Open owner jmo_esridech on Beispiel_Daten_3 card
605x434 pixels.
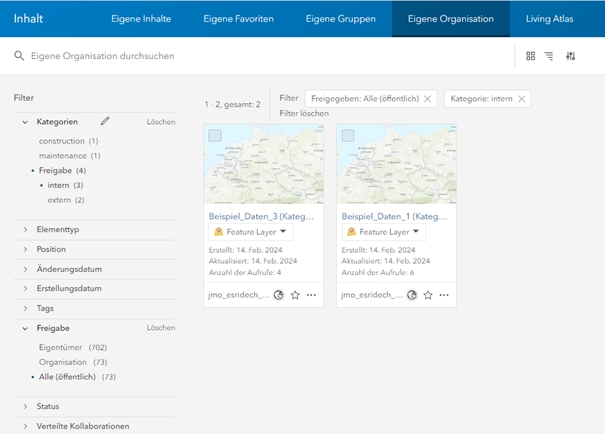pos(239,295)
